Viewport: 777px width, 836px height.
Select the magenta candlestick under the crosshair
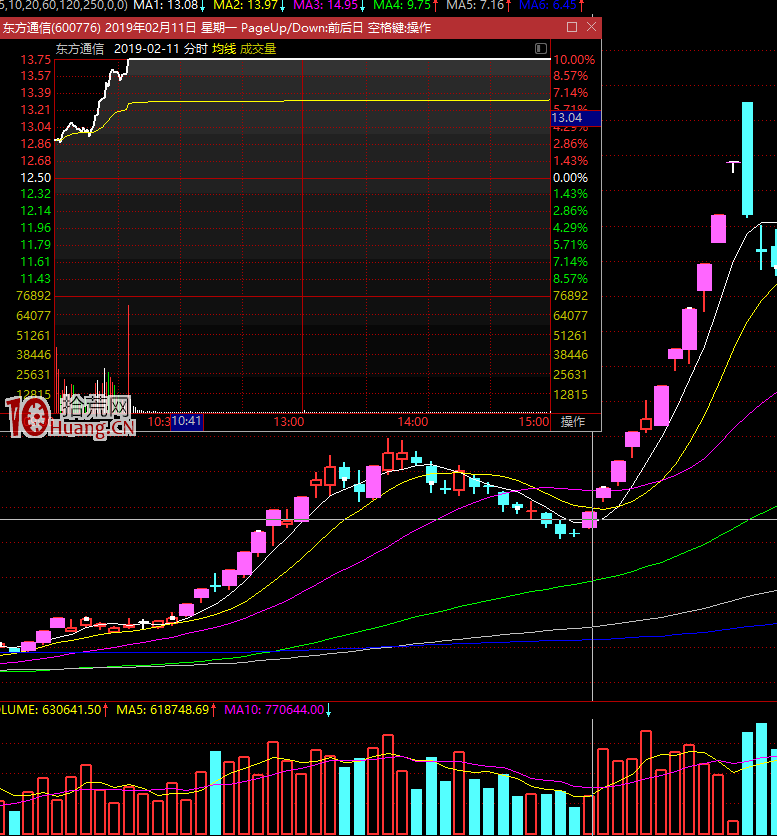[589, 520]
